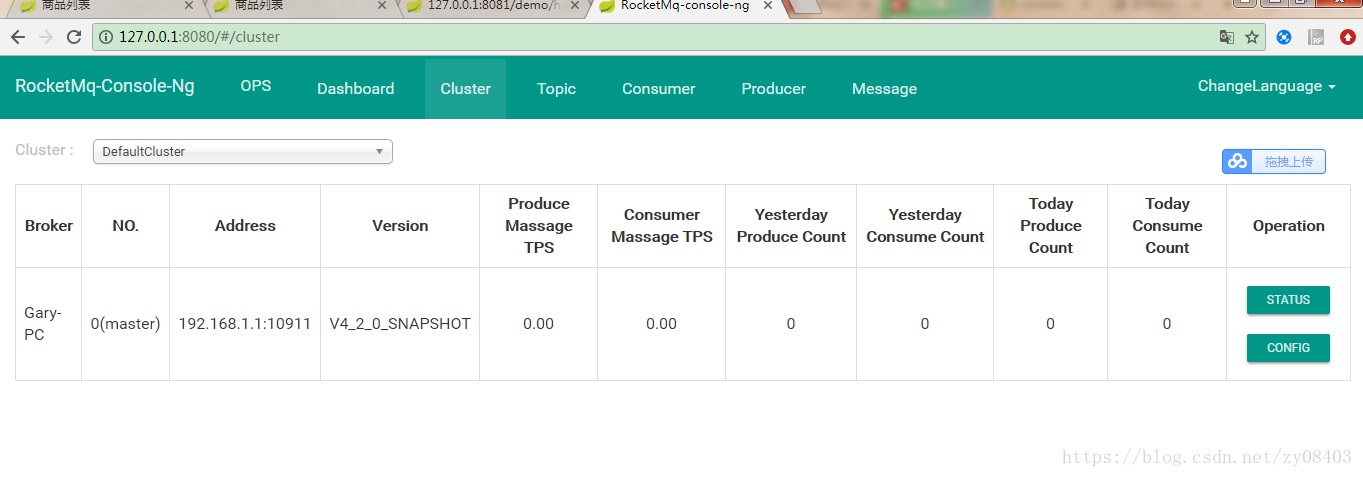Click the Yesterday Consume Count header
The height and width of the screenshot is (477, 1363).
[x=925, y=226]
